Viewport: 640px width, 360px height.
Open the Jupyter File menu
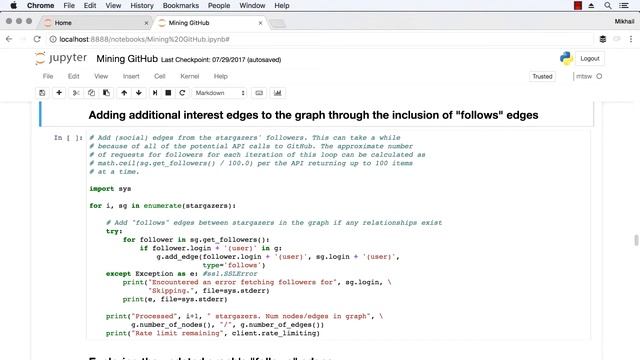click(x=48, y=76)
